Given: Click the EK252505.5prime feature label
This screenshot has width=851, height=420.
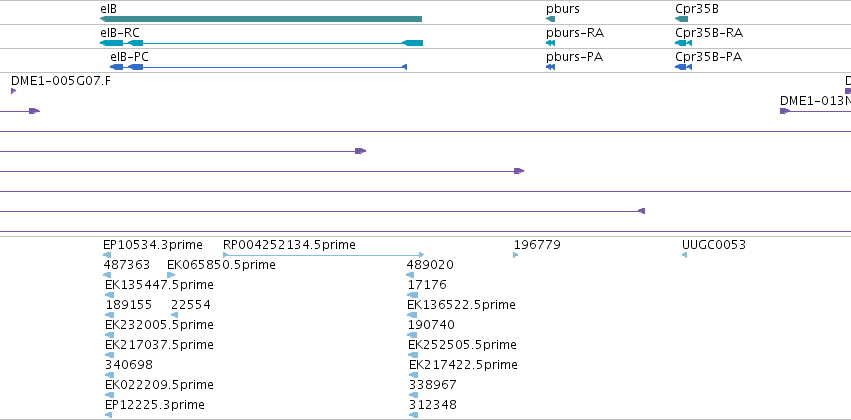Looking at the screenshot, I should [462, 345].
